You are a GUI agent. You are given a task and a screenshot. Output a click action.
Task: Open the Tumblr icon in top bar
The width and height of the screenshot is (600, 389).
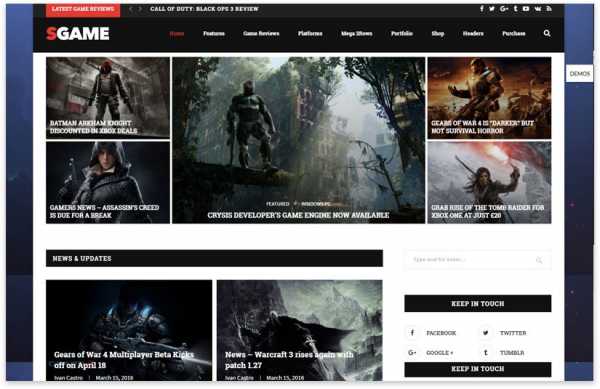pyautogui.click(x=515, y=8)
